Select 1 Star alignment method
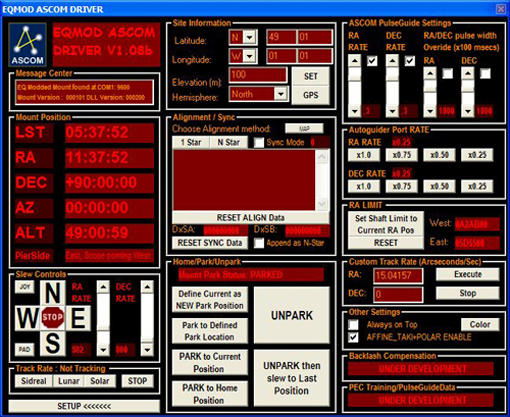Viewport: 510px width, 417px height. (191, 142)
